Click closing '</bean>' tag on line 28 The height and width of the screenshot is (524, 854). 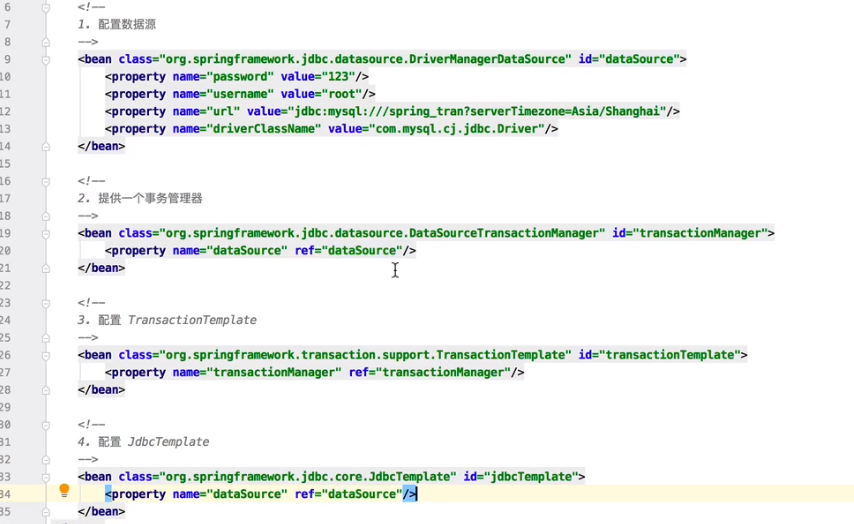101,390
